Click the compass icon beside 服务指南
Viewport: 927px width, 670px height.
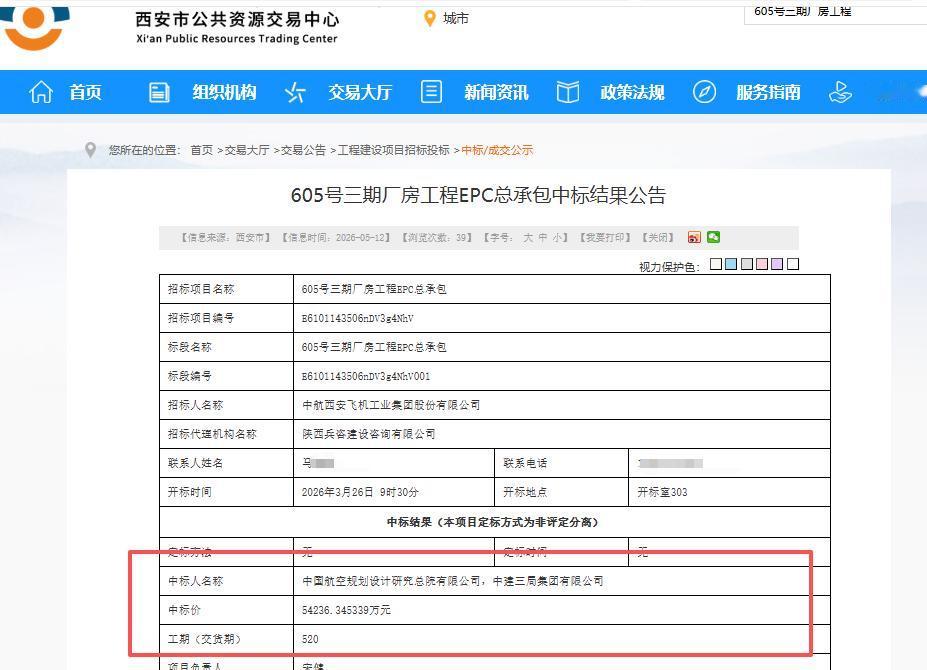click(704, 92)
